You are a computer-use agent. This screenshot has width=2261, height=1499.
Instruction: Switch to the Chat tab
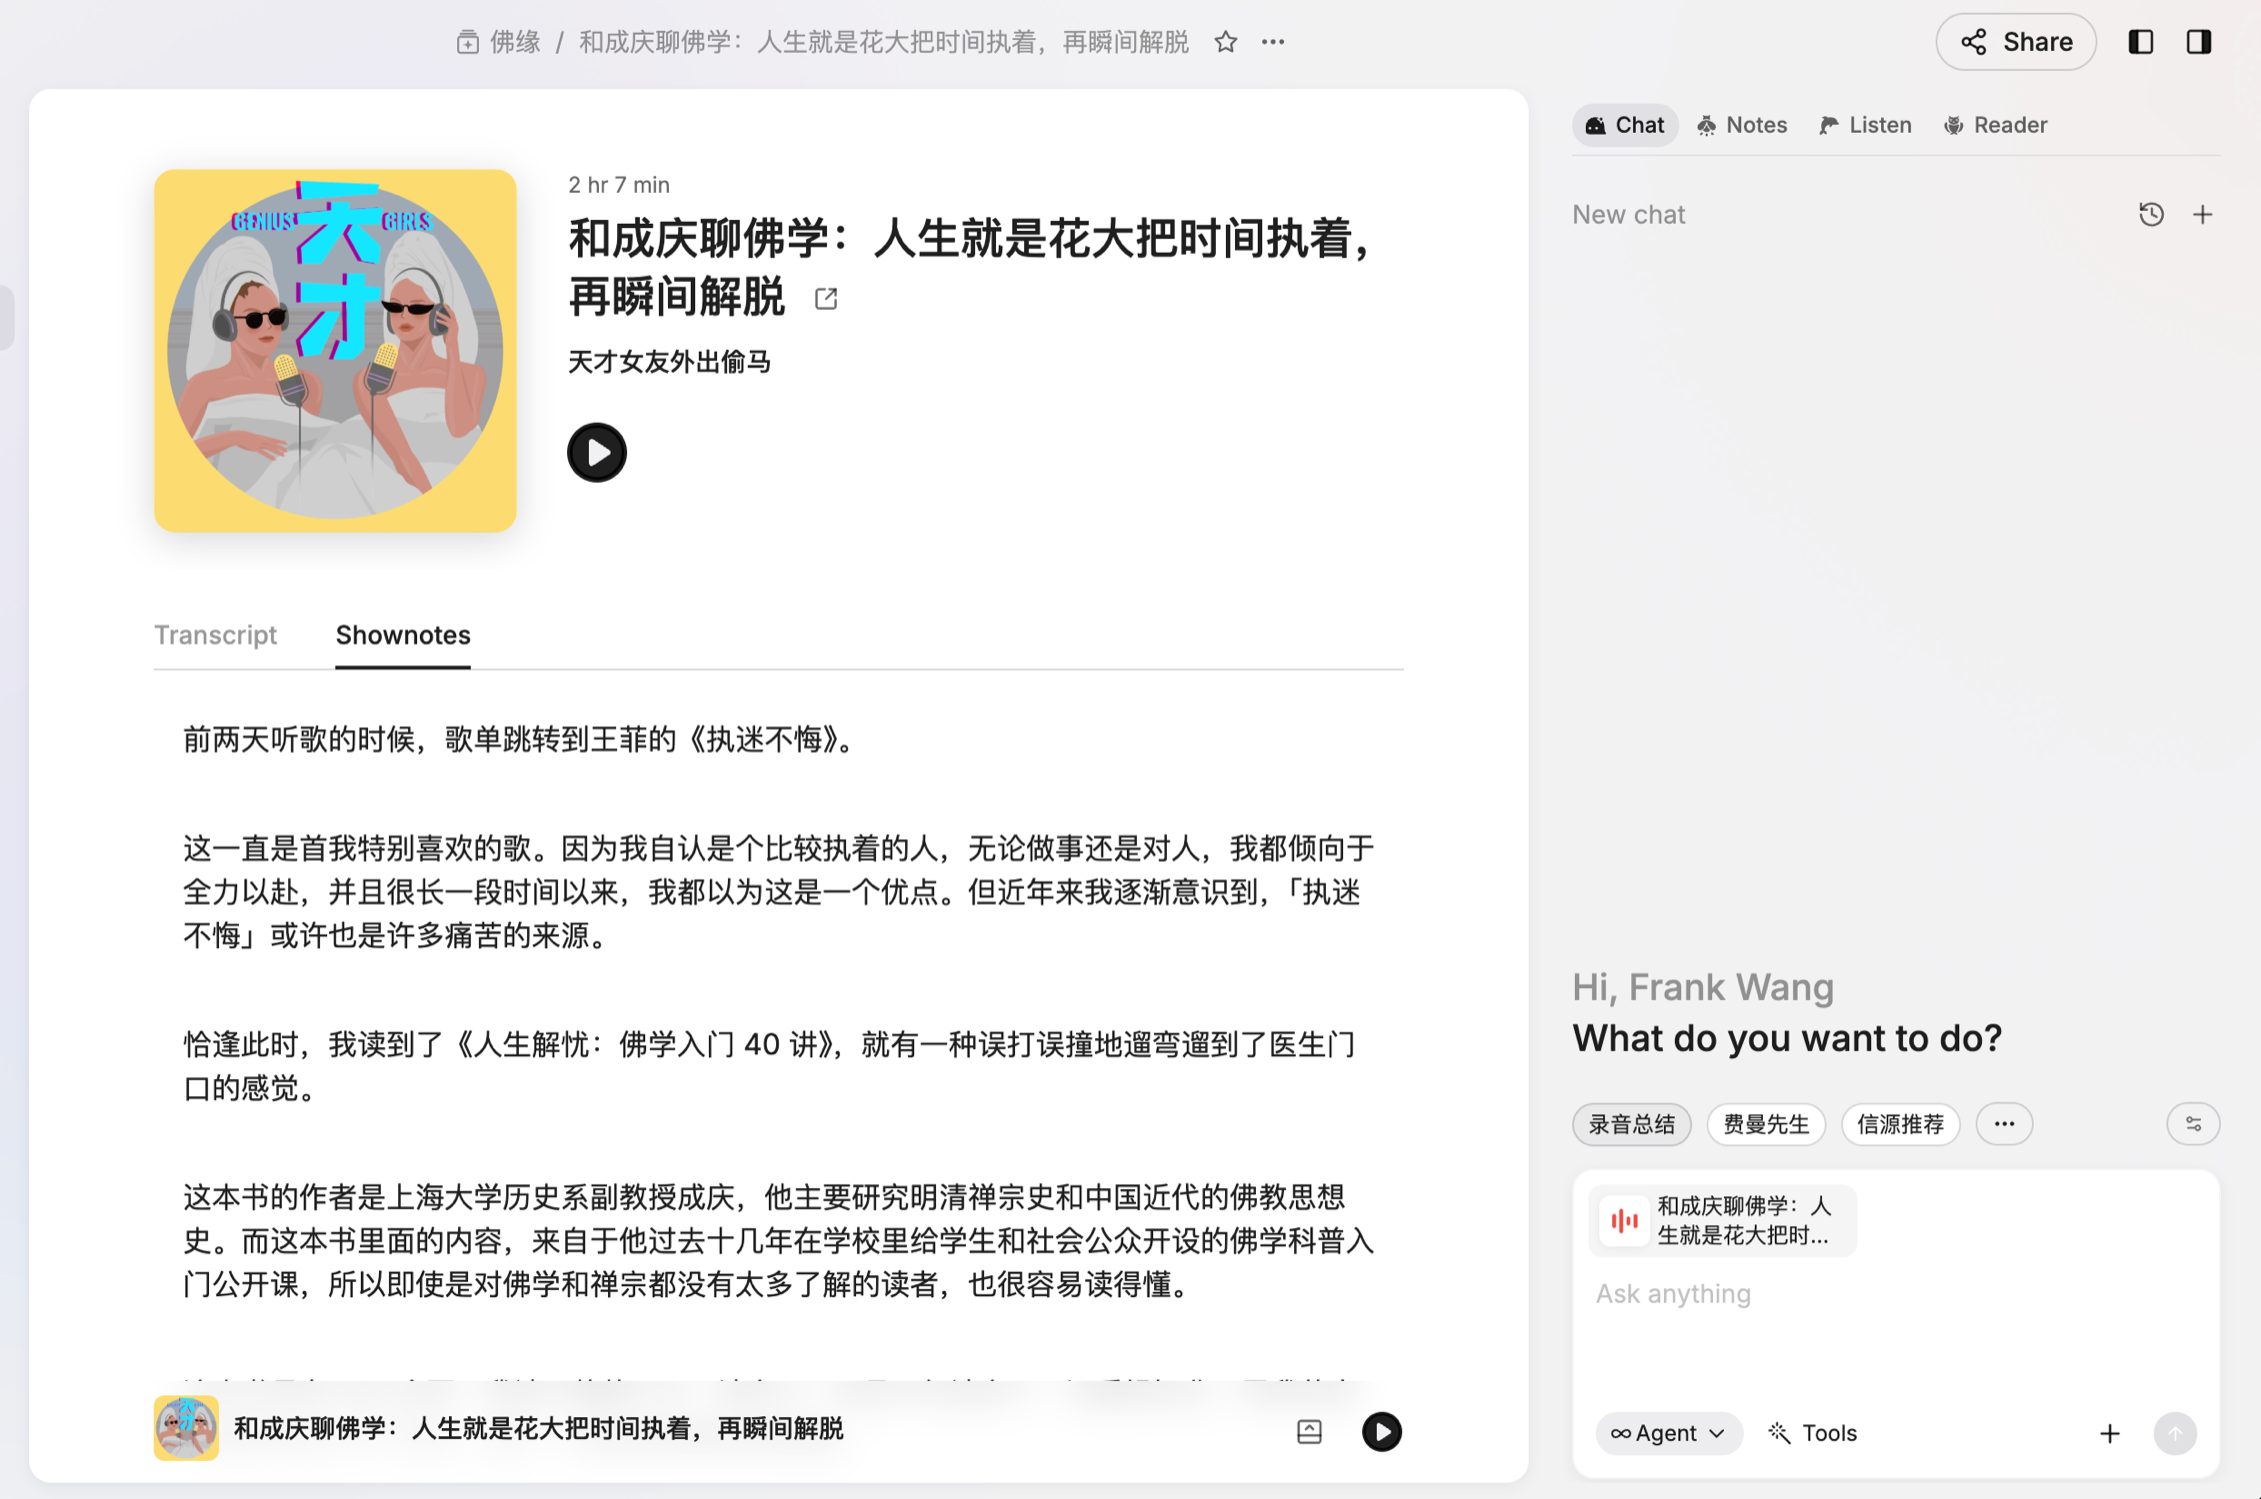1624,125
